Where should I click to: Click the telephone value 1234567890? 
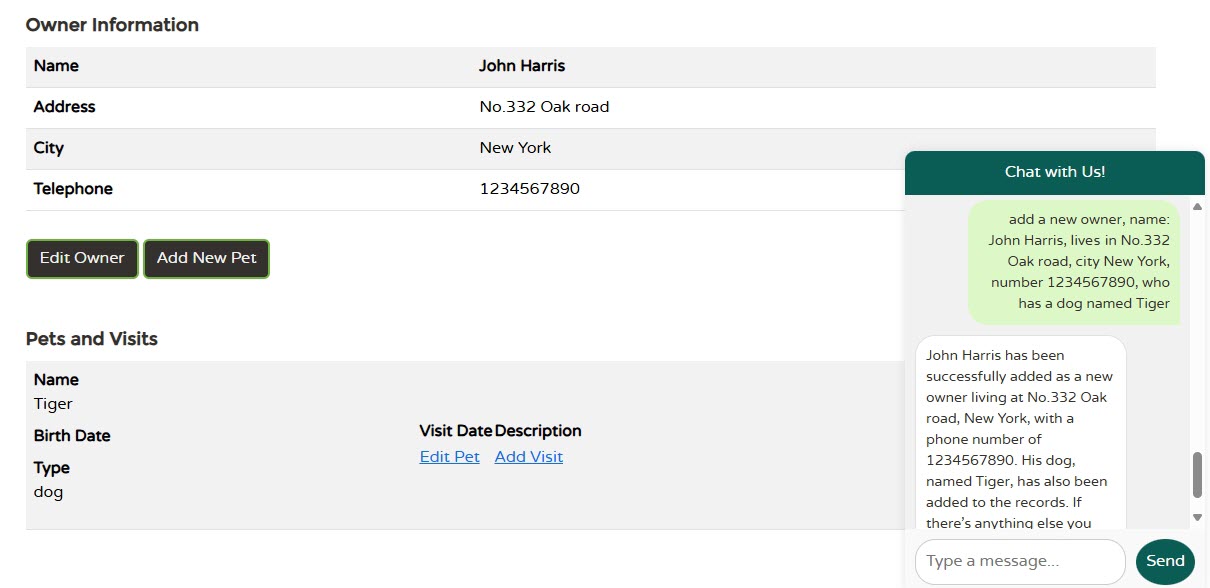point(530,189)
